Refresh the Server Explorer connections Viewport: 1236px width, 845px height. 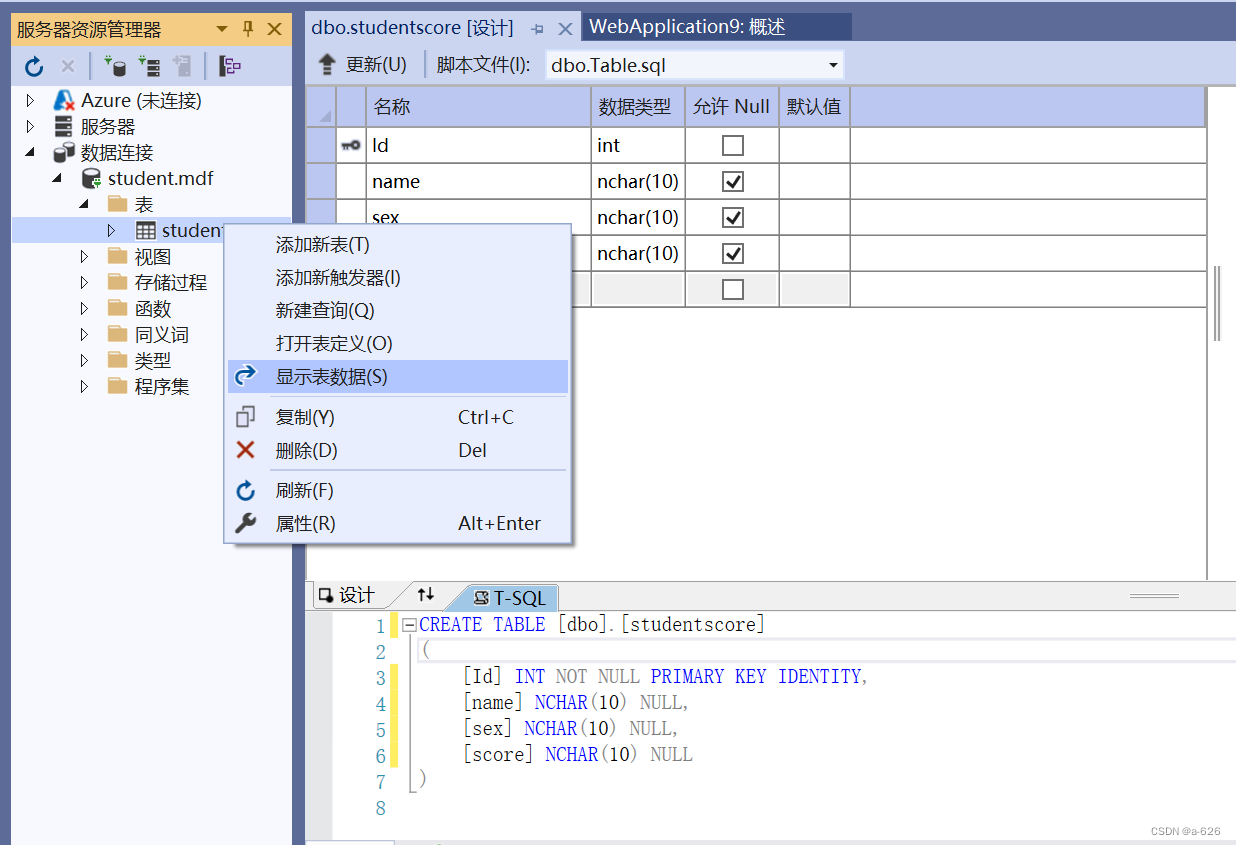pos(33,65)
